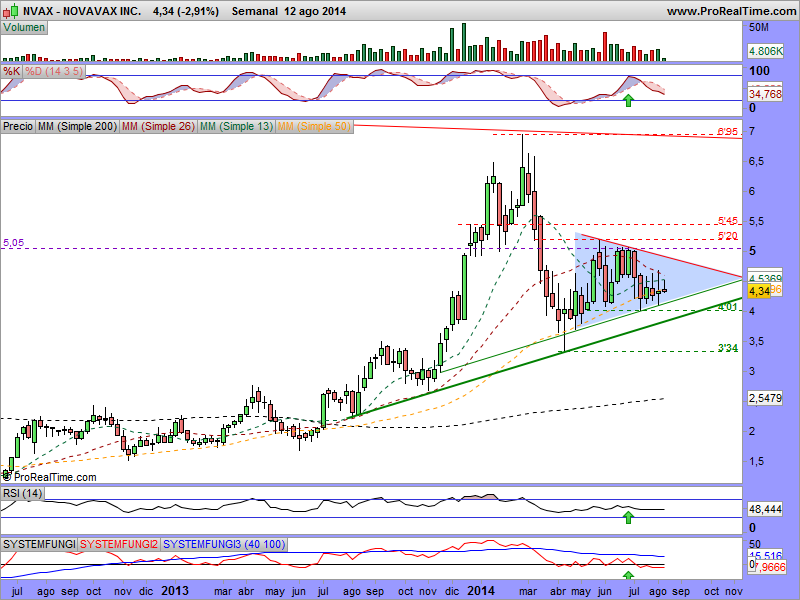This screenshot has width=800, height=600.
Task: Click the 4.806K volume value box
Action: pos(765,51)
